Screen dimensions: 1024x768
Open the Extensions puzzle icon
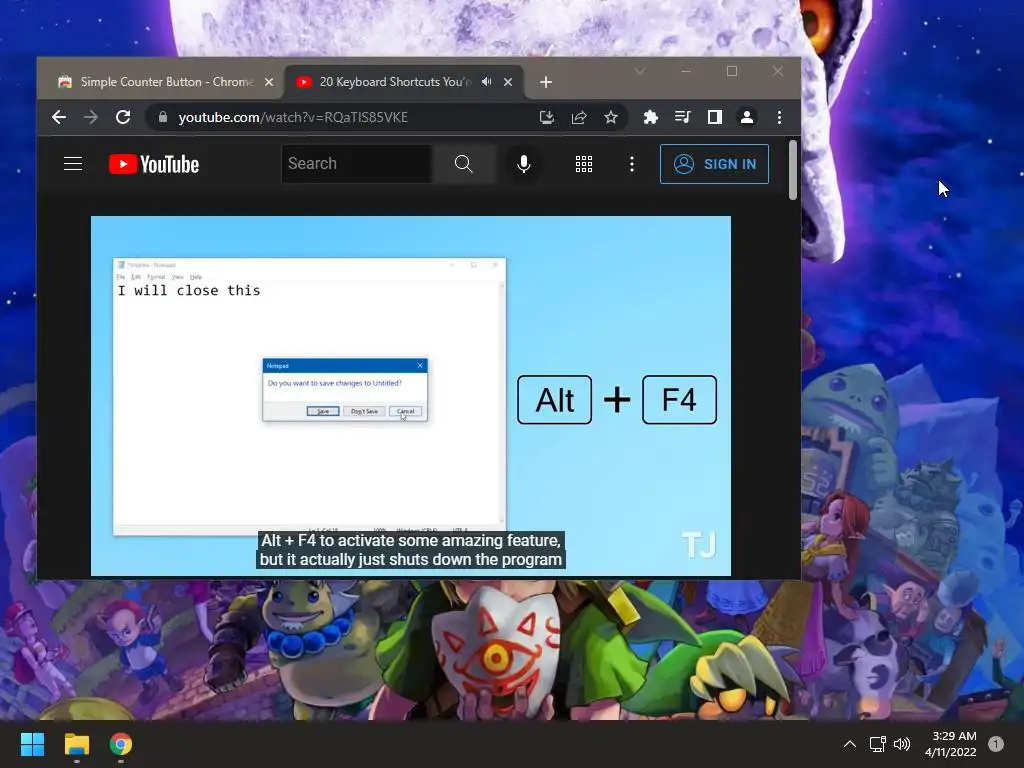tap(650, 117)
